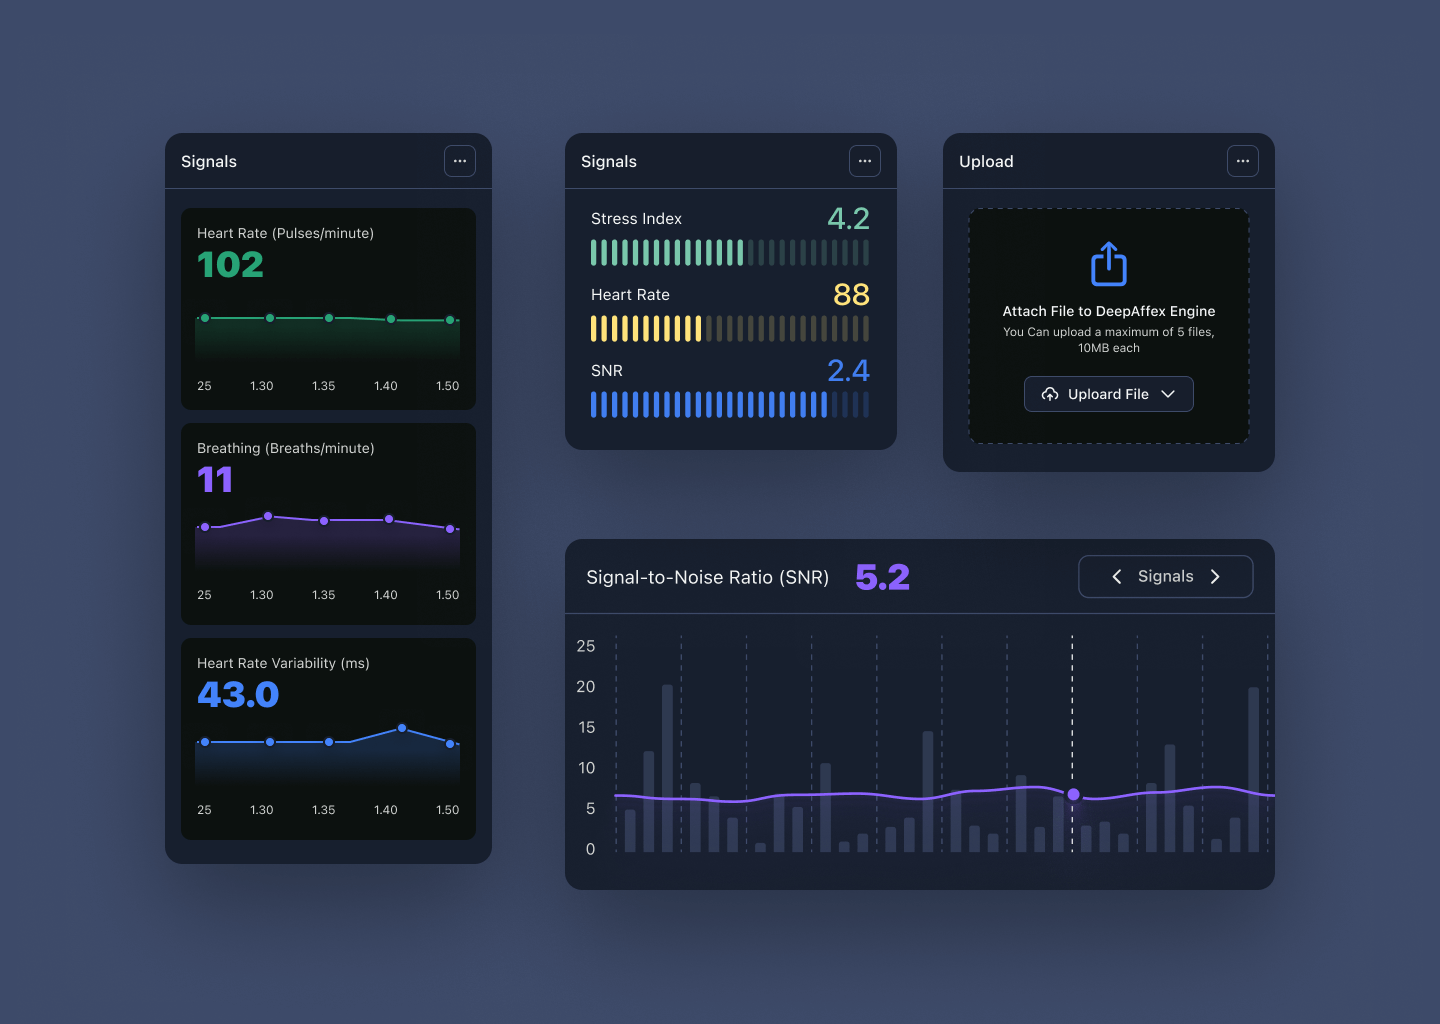This screenshot has width=1440, height=1024.
Task: Click the peak data point on the Heart Rate Variability line
Action: (402, 728)
